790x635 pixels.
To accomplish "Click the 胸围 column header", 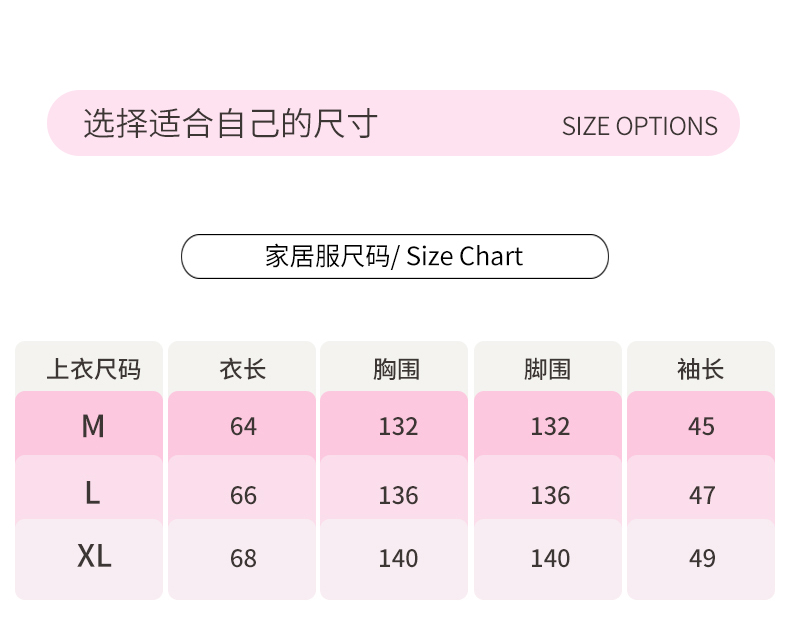I will tap(397, 369).
